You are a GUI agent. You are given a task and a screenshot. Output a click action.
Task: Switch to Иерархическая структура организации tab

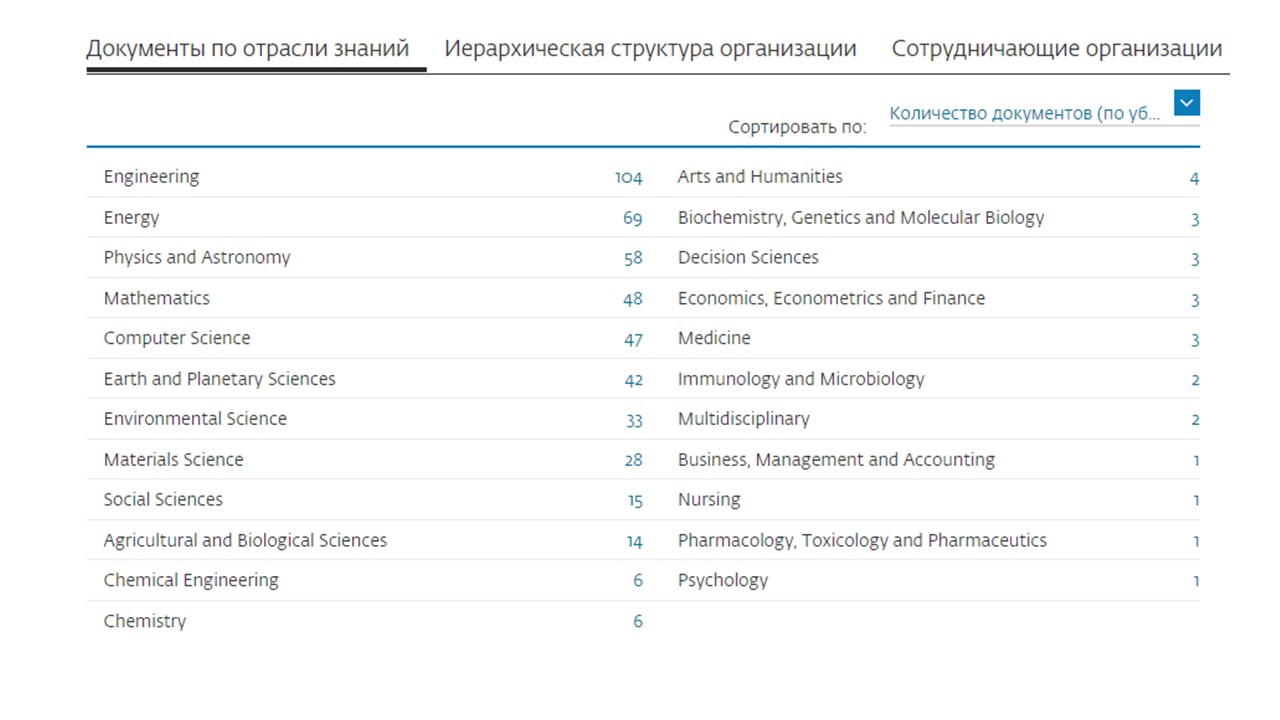(x=650, y=48)
